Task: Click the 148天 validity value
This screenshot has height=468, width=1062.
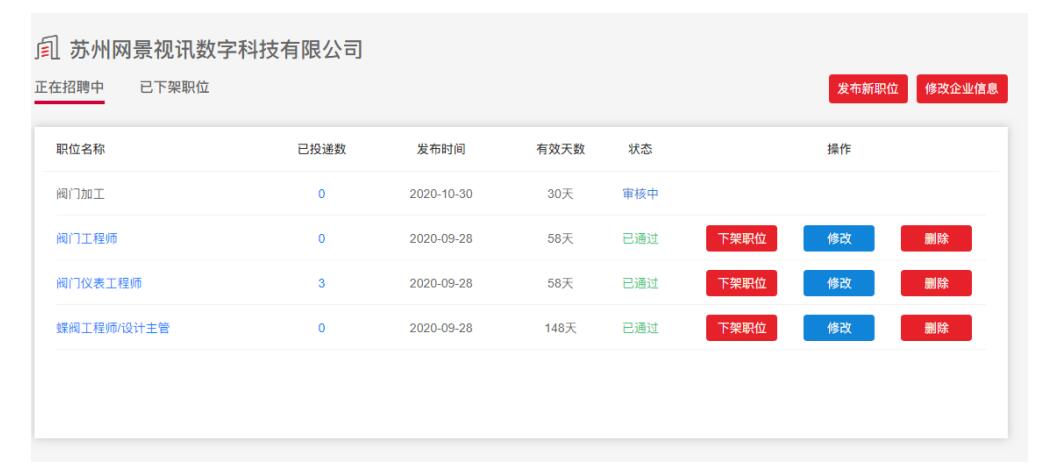Action: (560, 328)
